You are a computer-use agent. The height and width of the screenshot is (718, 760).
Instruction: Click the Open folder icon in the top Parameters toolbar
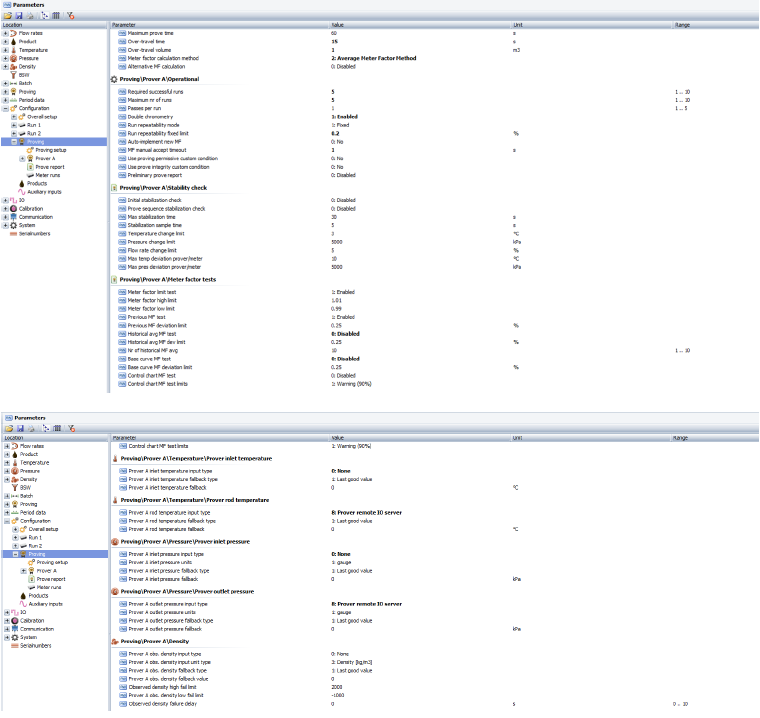(x=8, y=16)
